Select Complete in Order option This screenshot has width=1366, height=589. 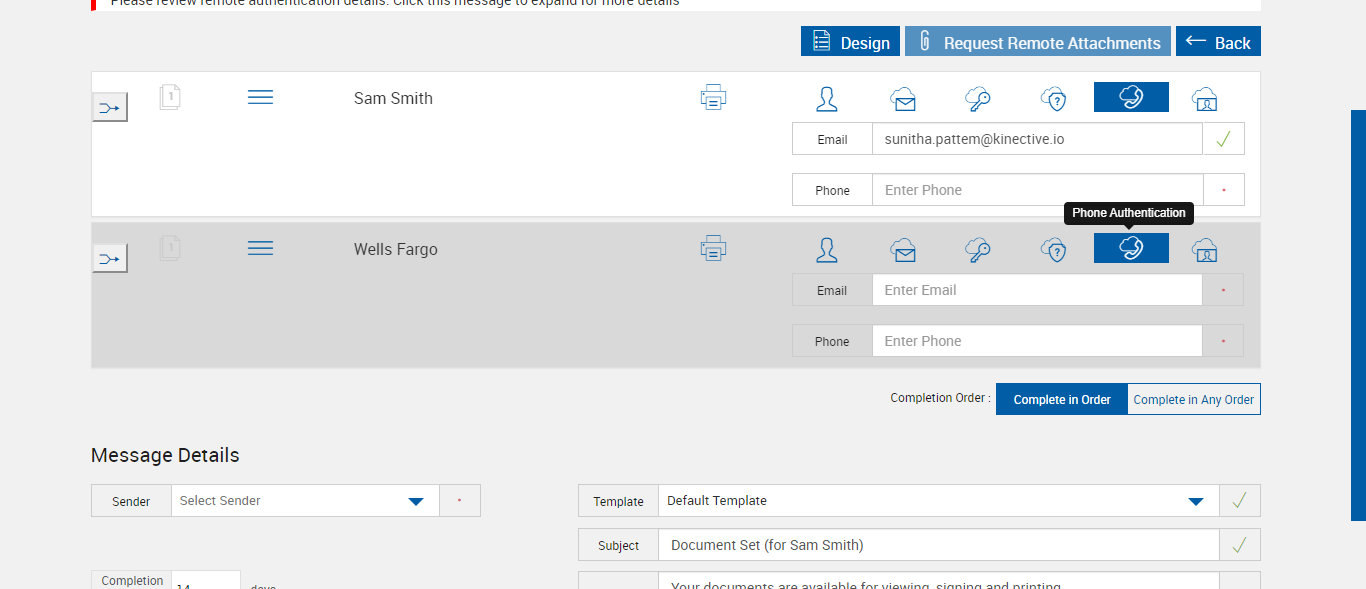[1062, 399]
